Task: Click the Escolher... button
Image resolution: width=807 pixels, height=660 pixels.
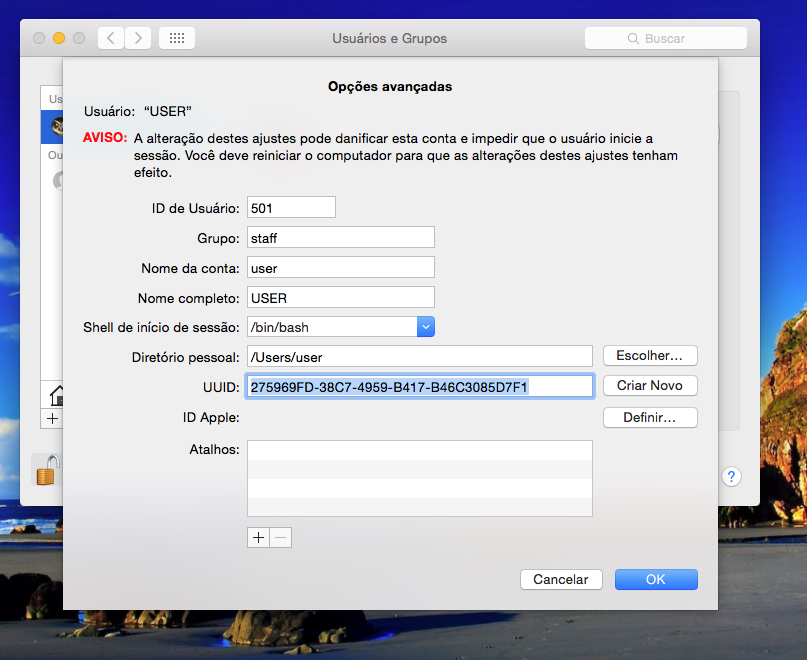Action: point(650,356)
